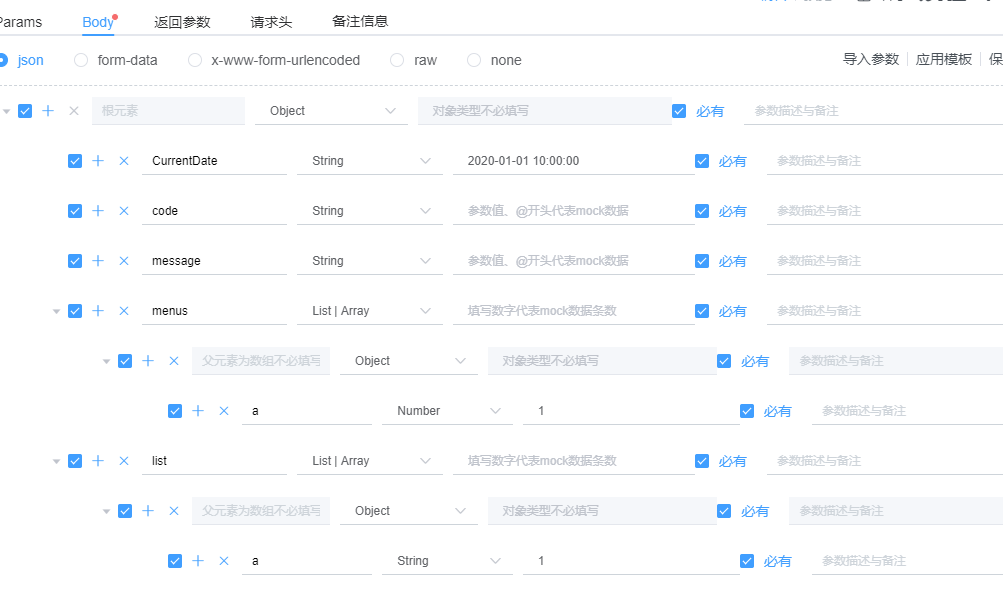This screenshot has width=1003, height=610.
Task: Open the type dropdown for the code parameter
Action: [x=369, y=210]
